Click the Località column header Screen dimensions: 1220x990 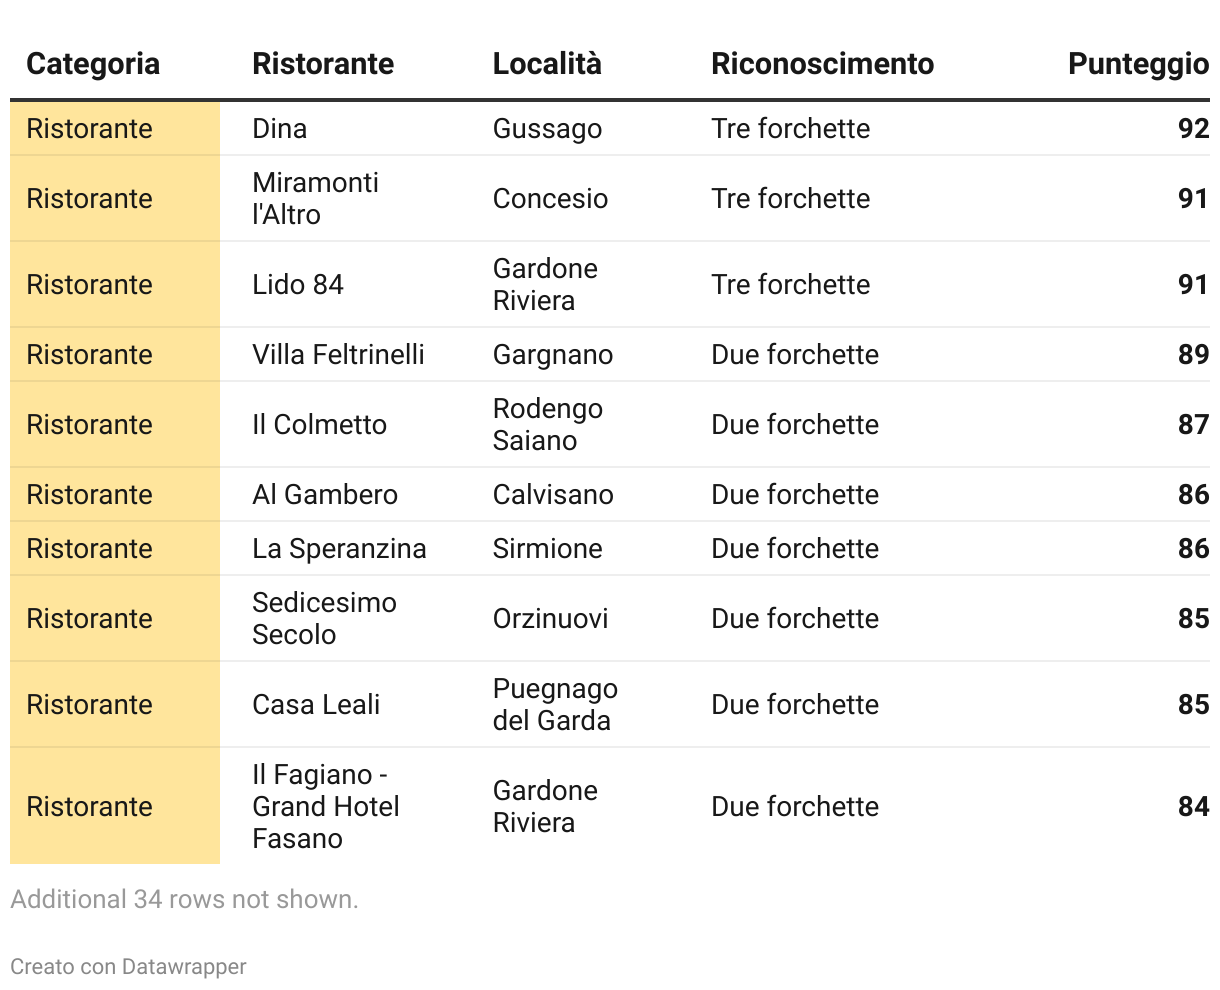(547, 64)
